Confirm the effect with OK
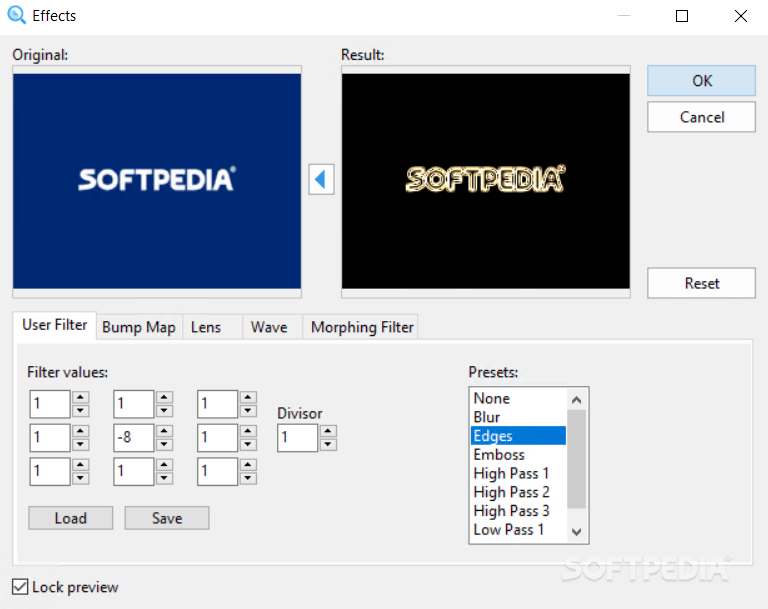 701,81
